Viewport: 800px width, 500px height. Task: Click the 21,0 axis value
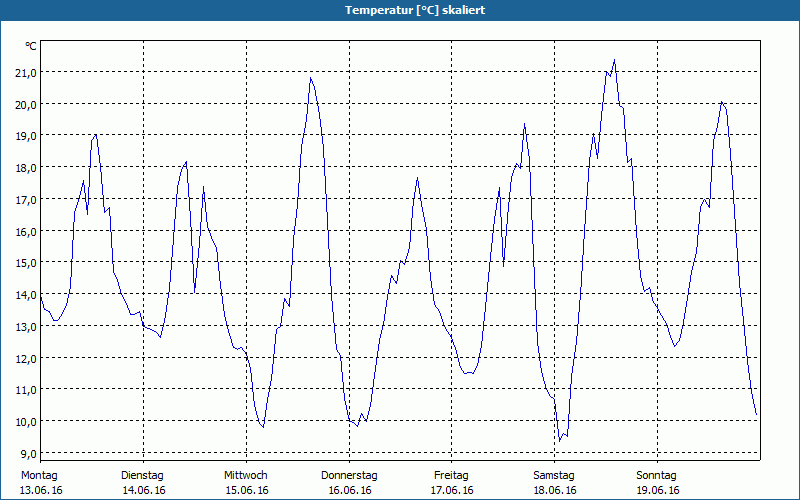point(26,73)
